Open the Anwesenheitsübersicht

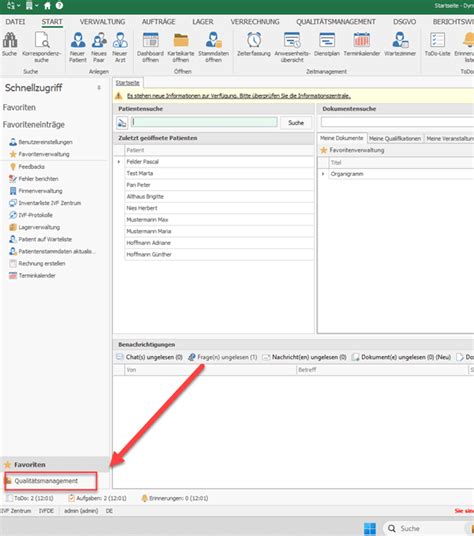(x=292, y=47)
